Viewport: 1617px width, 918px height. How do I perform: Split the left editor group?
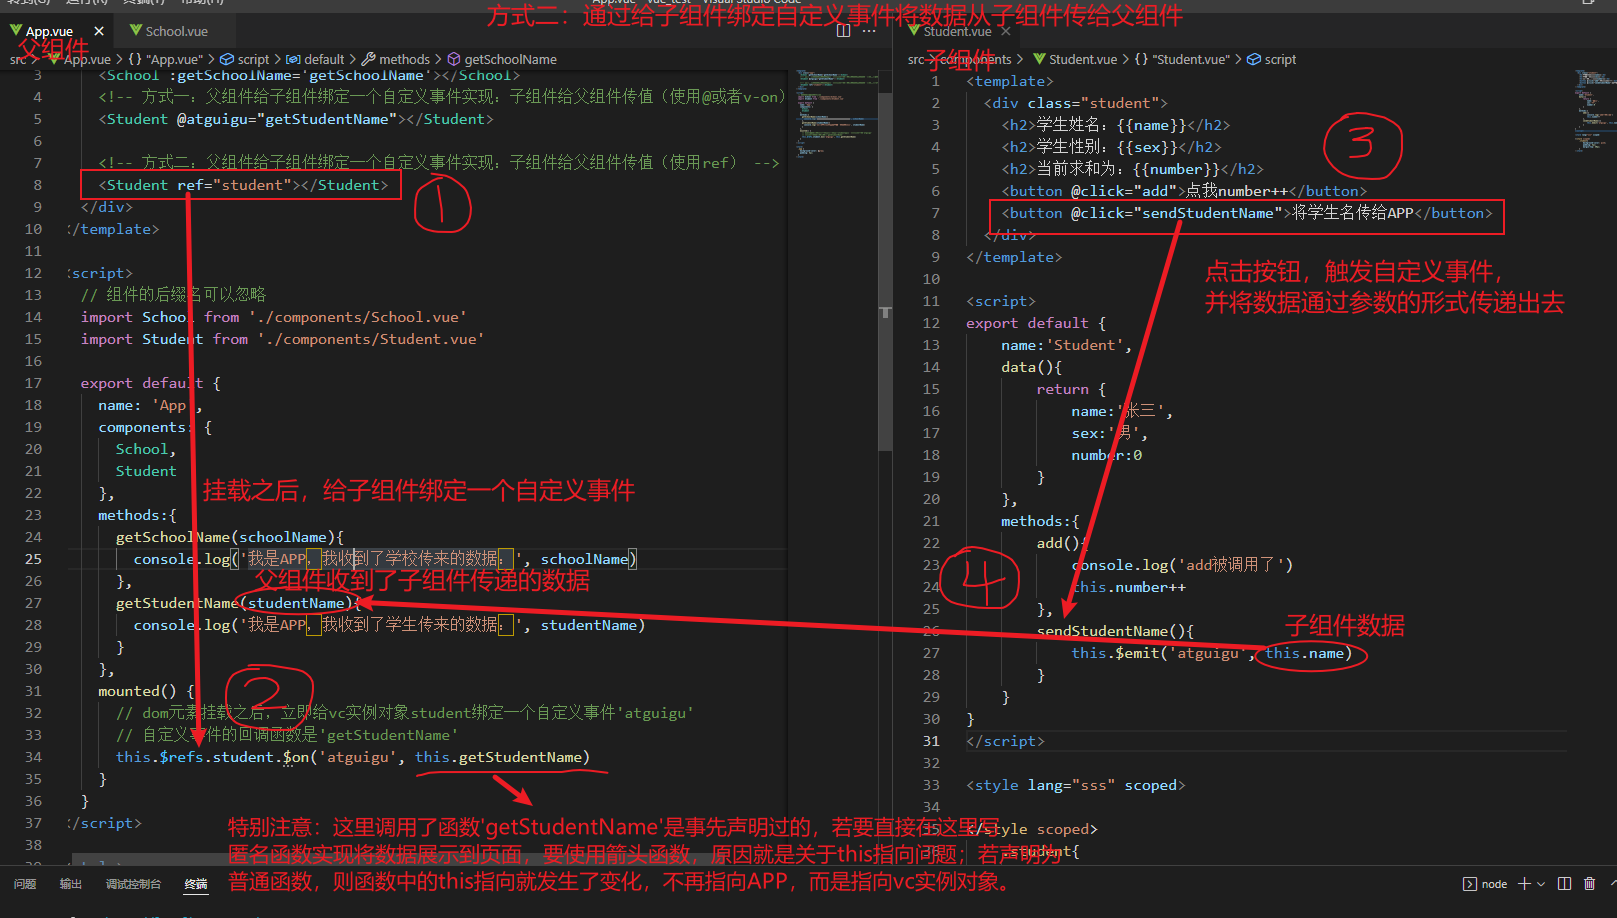click(x=843, y=31)
